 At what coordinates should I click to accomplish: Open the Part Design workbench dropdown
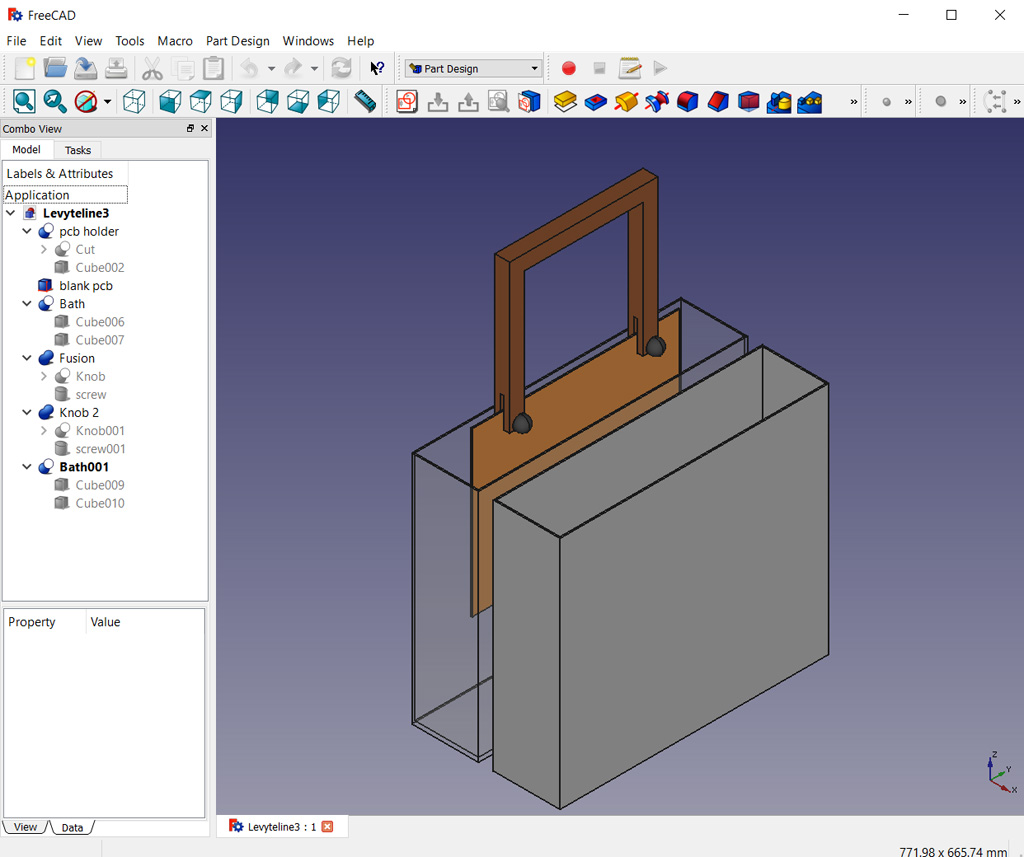(473, 69)
